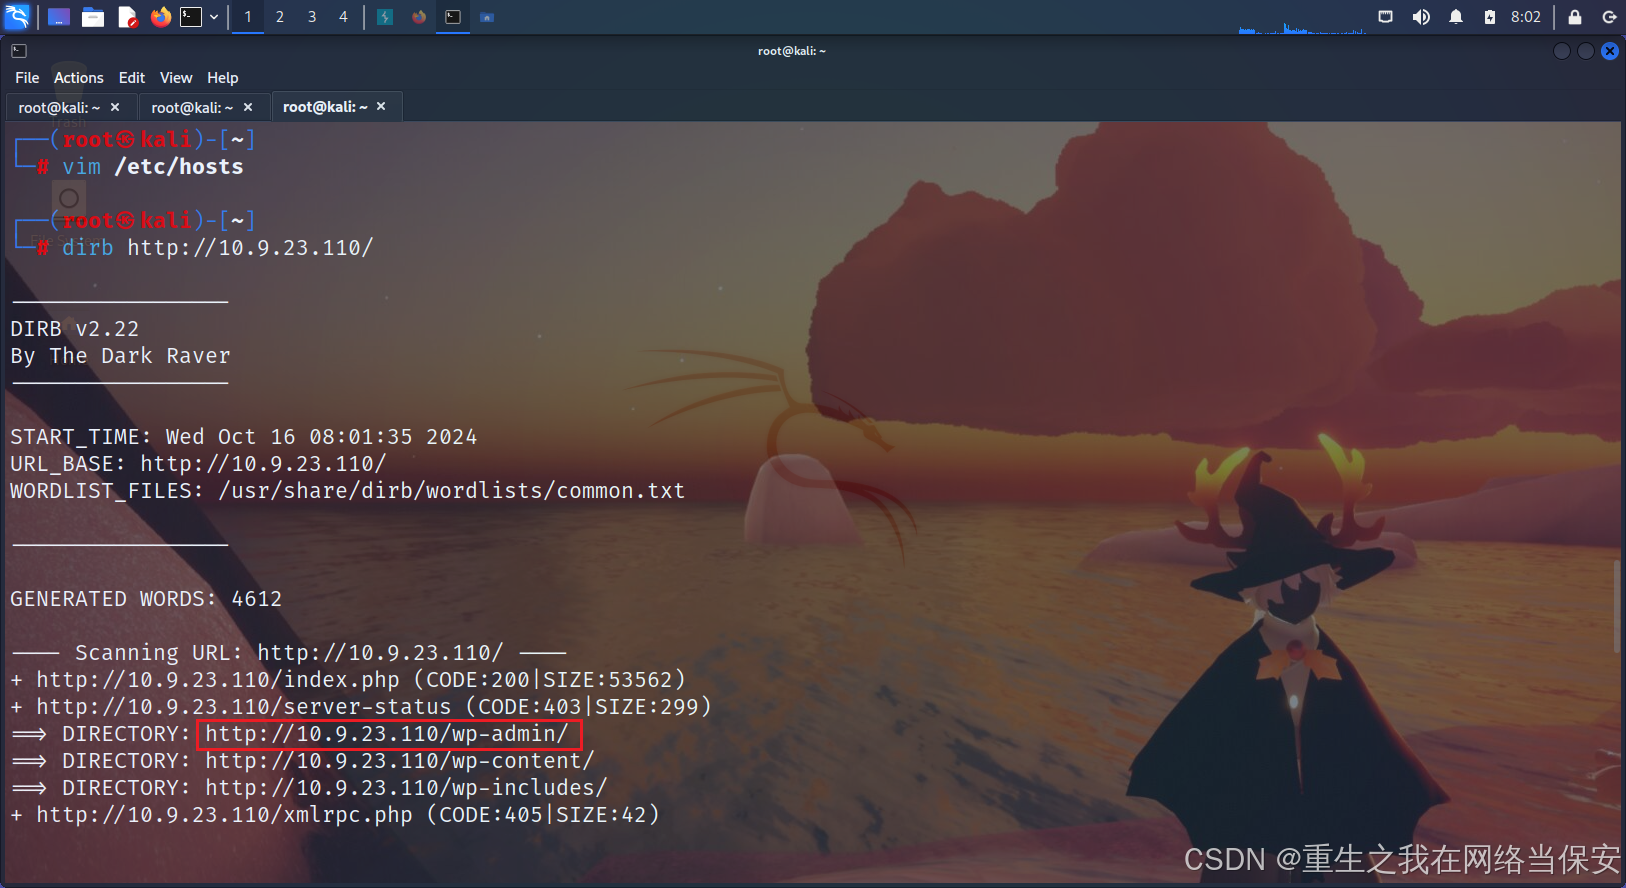Click the index.php result URL
Image resolution: width=1626 pixels, height=888 pixels.
click(x=218, y=680)
